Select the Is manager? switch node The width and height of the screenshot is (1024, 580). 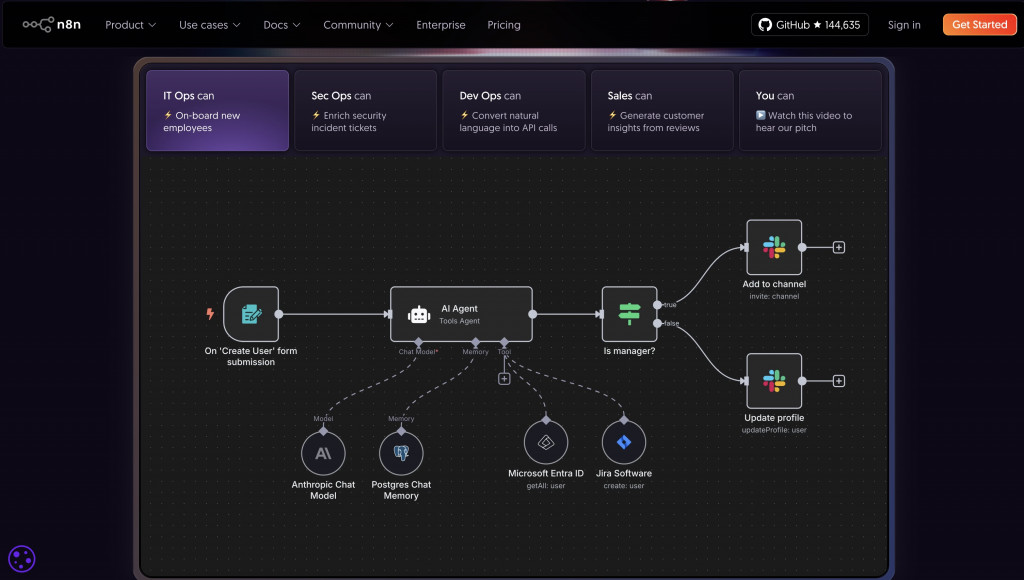click(x=630, y=314)
